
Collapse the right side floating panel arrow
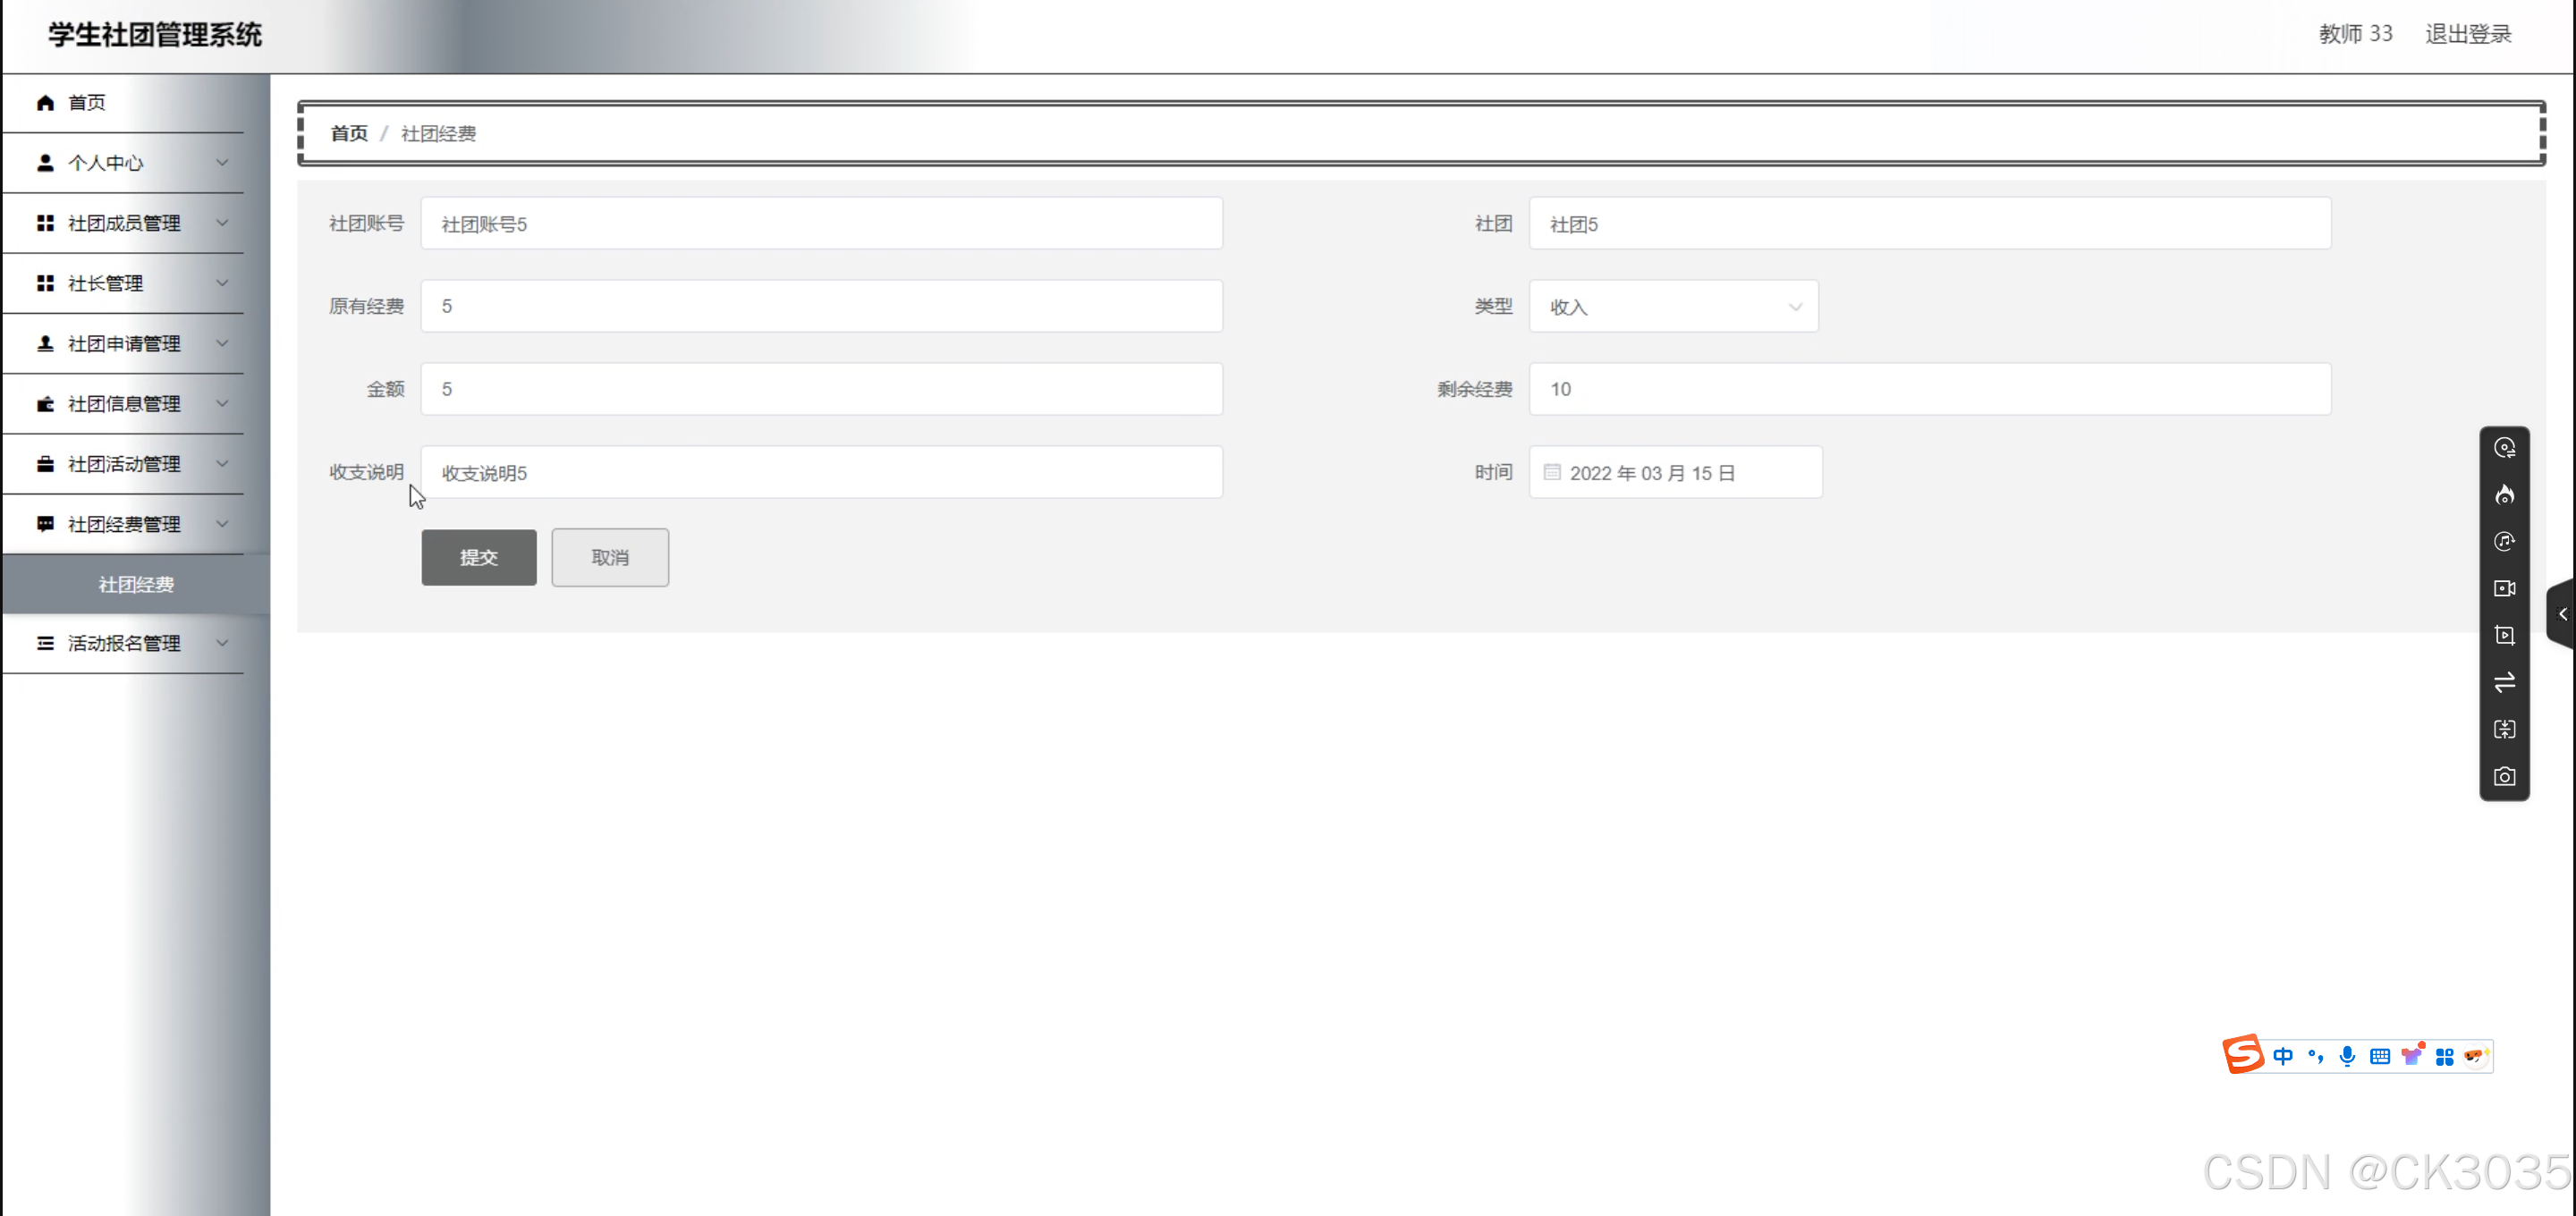point(2562,614)
